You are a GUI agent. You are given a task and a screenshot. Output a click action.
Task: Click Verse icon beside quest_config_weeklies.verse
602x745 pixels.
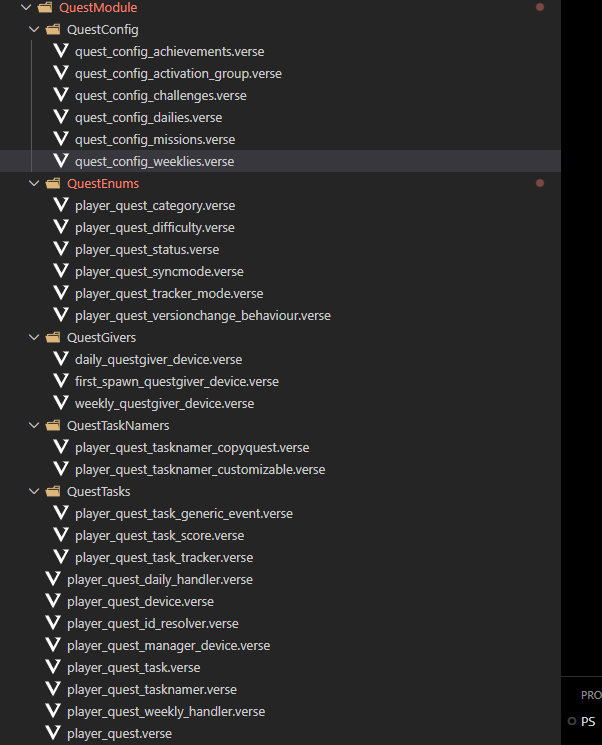61,160
